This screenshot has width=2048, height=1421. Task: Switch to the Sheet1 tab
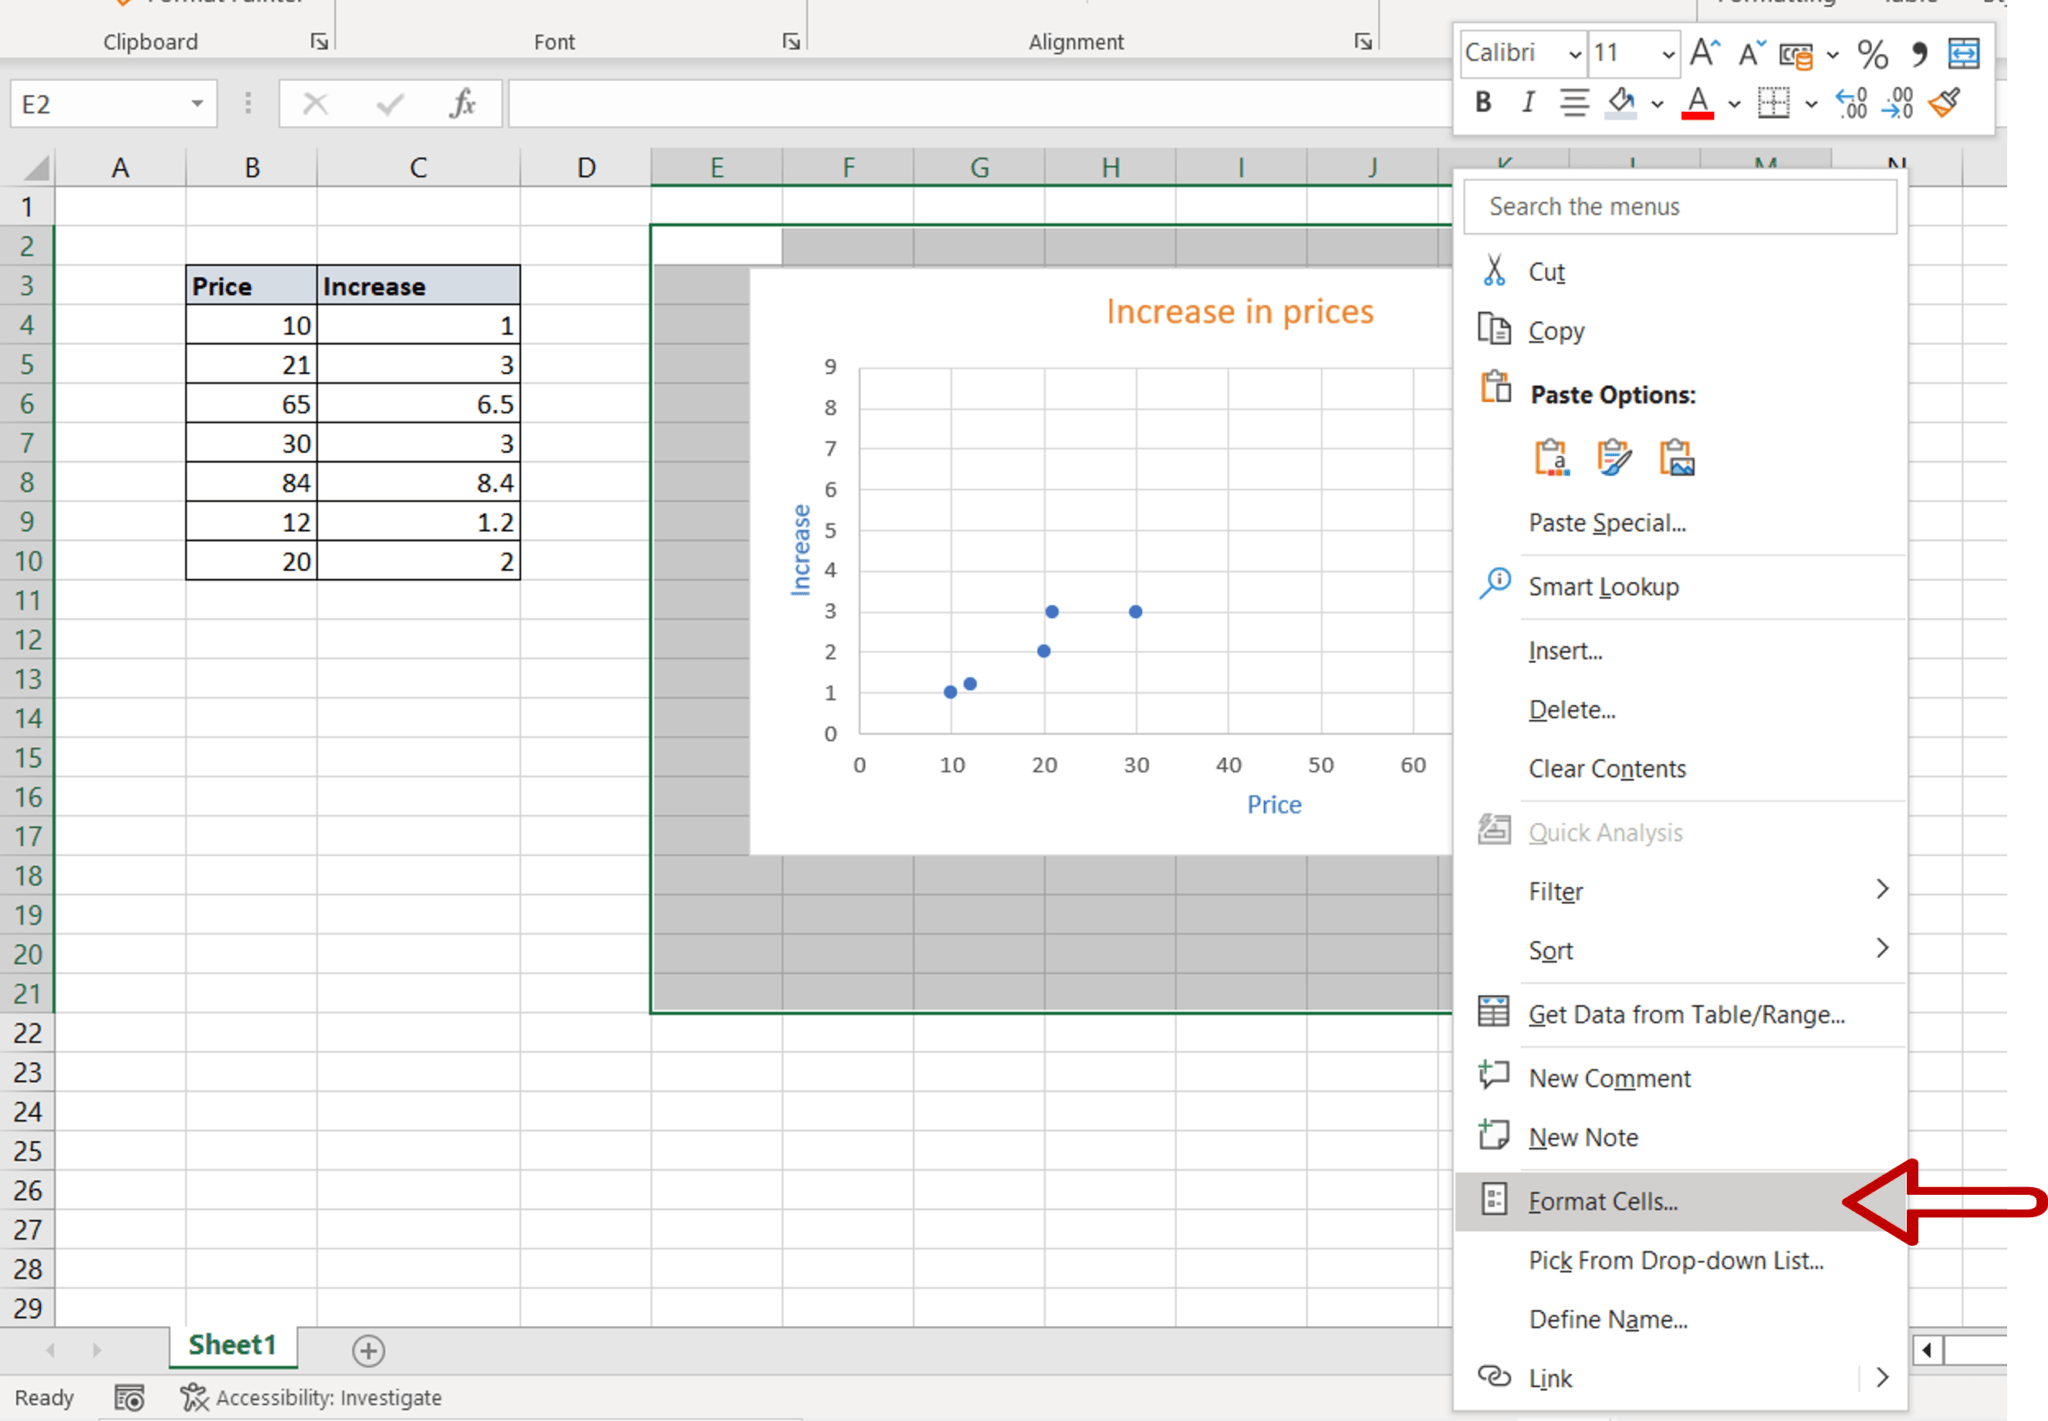(233, 1345)
